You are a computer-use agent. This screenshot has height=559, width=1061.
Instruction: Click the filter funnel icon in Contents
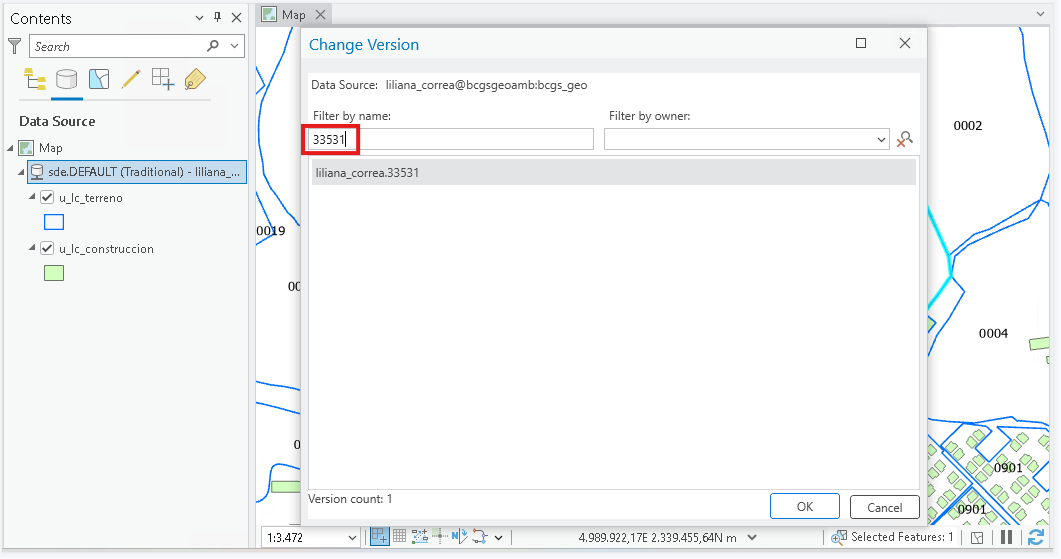coord(14,46)
